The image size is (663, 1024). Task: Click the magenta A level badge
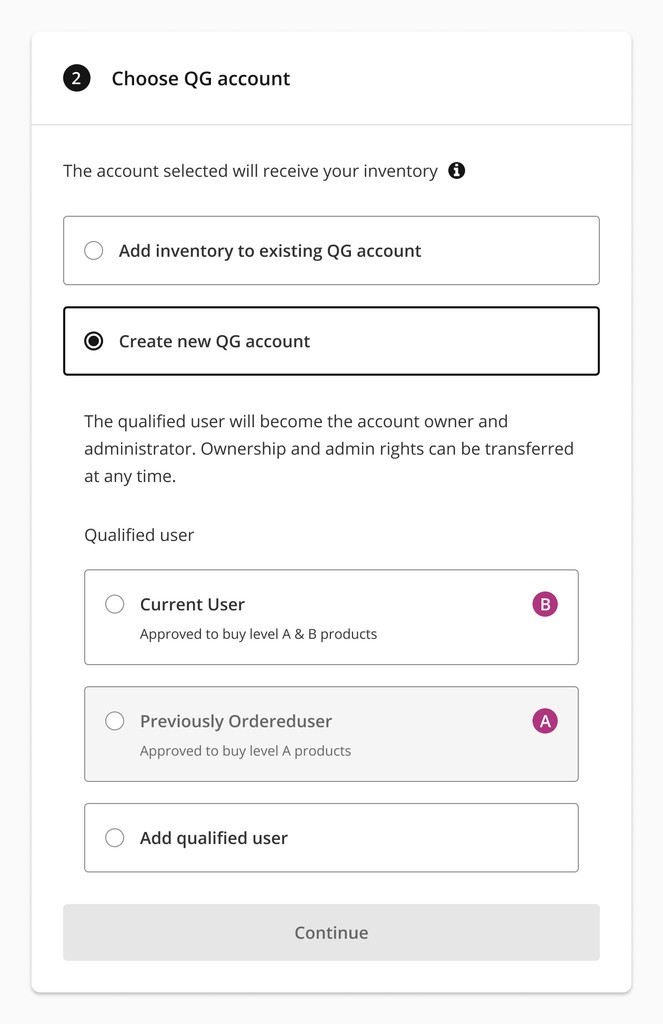pyautogui.click(x=545, y=721)
